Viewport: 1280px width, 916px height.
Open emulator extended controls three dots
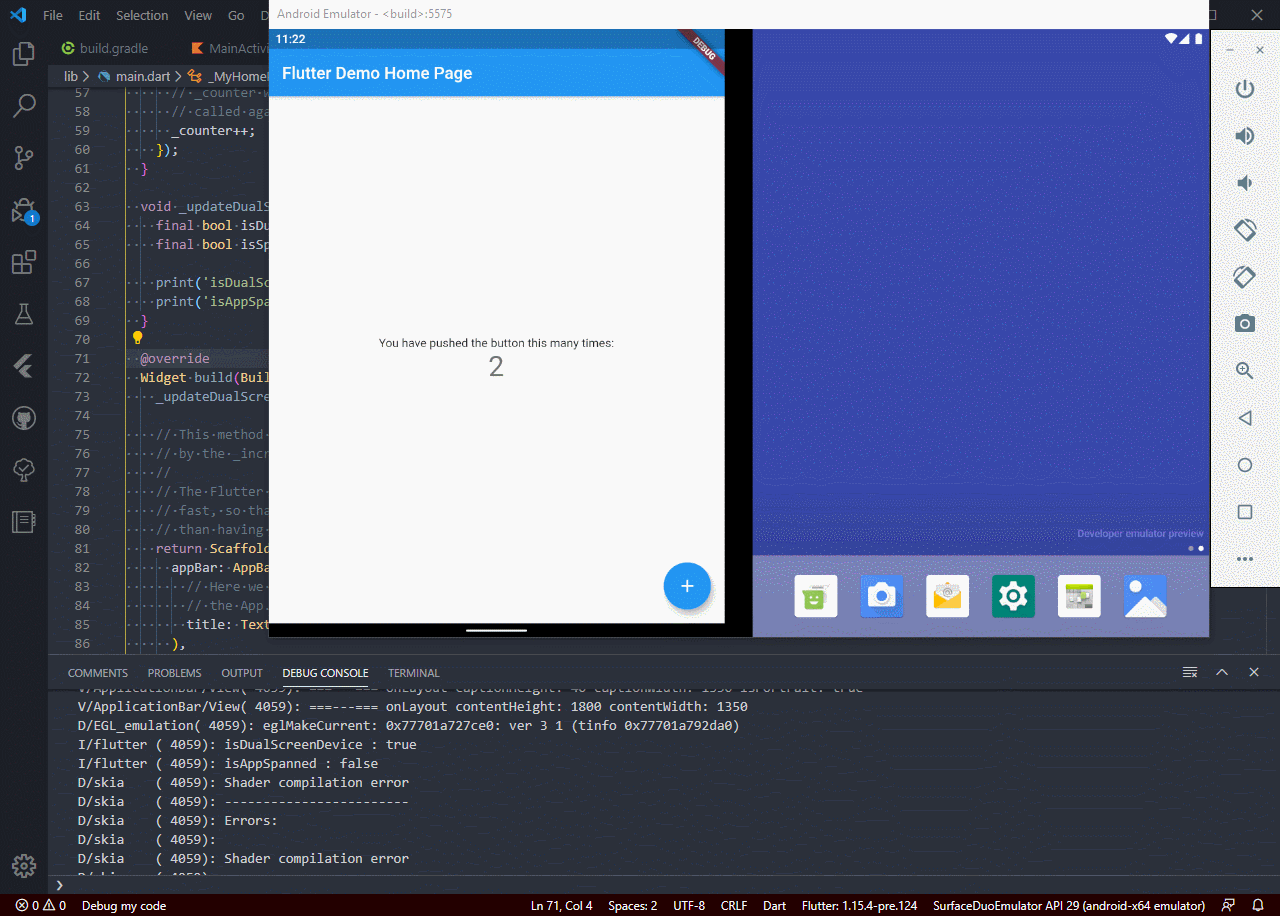click(1244, 558)
